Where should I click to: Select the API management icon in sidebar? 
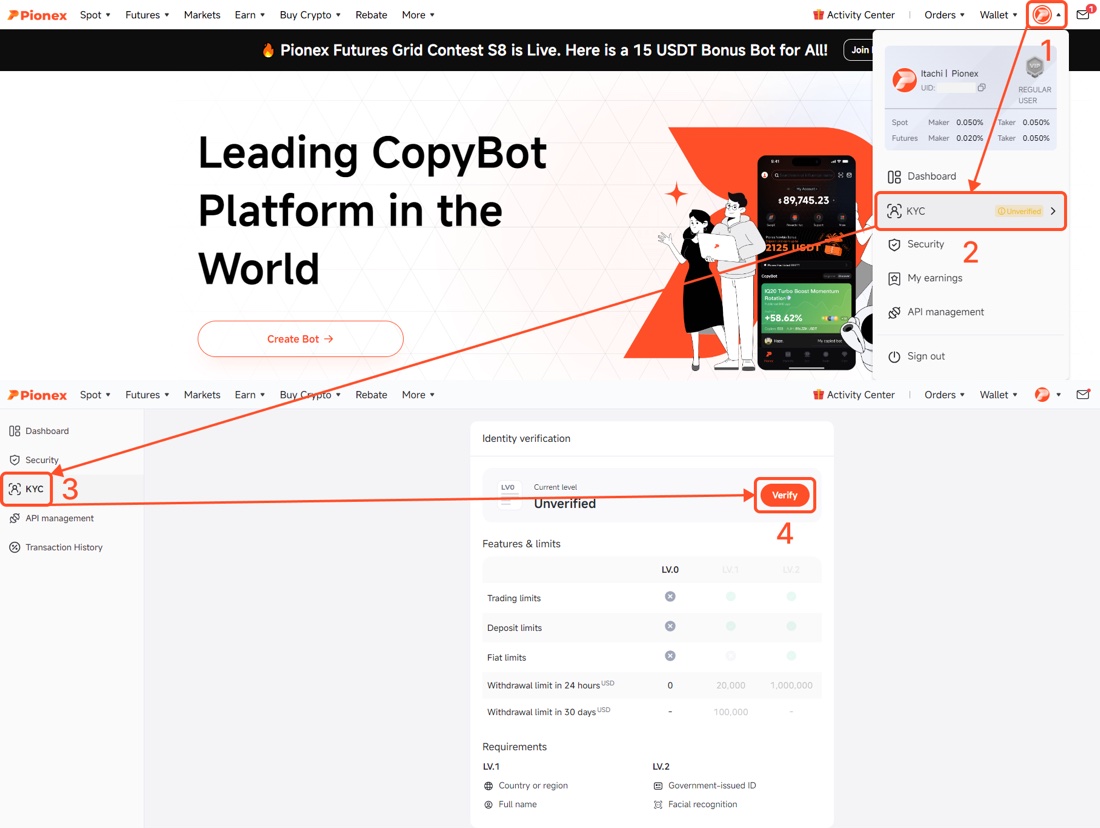click(15, 519)
